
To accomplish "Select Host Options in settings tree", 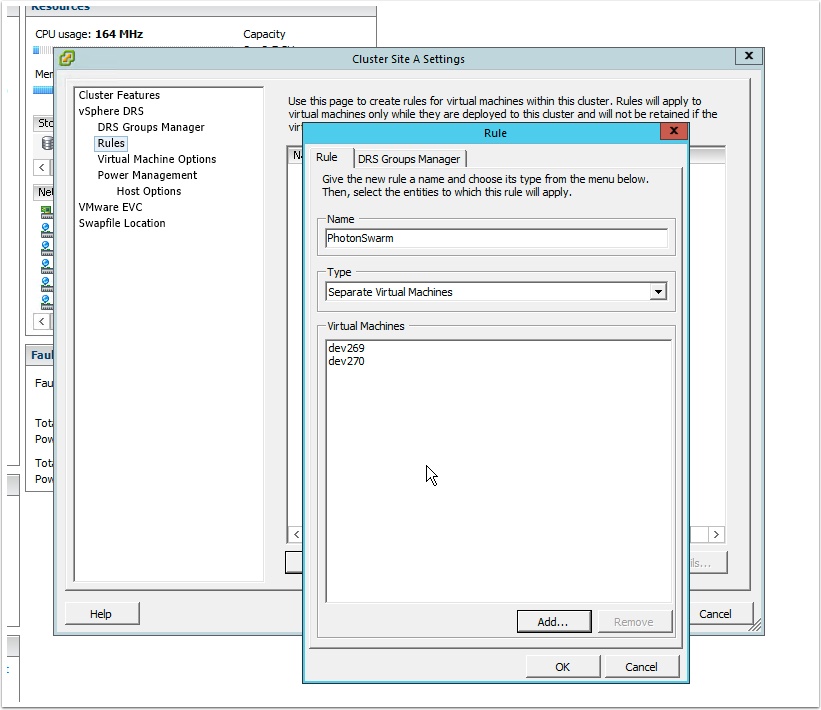I will (x=149, y=191).
